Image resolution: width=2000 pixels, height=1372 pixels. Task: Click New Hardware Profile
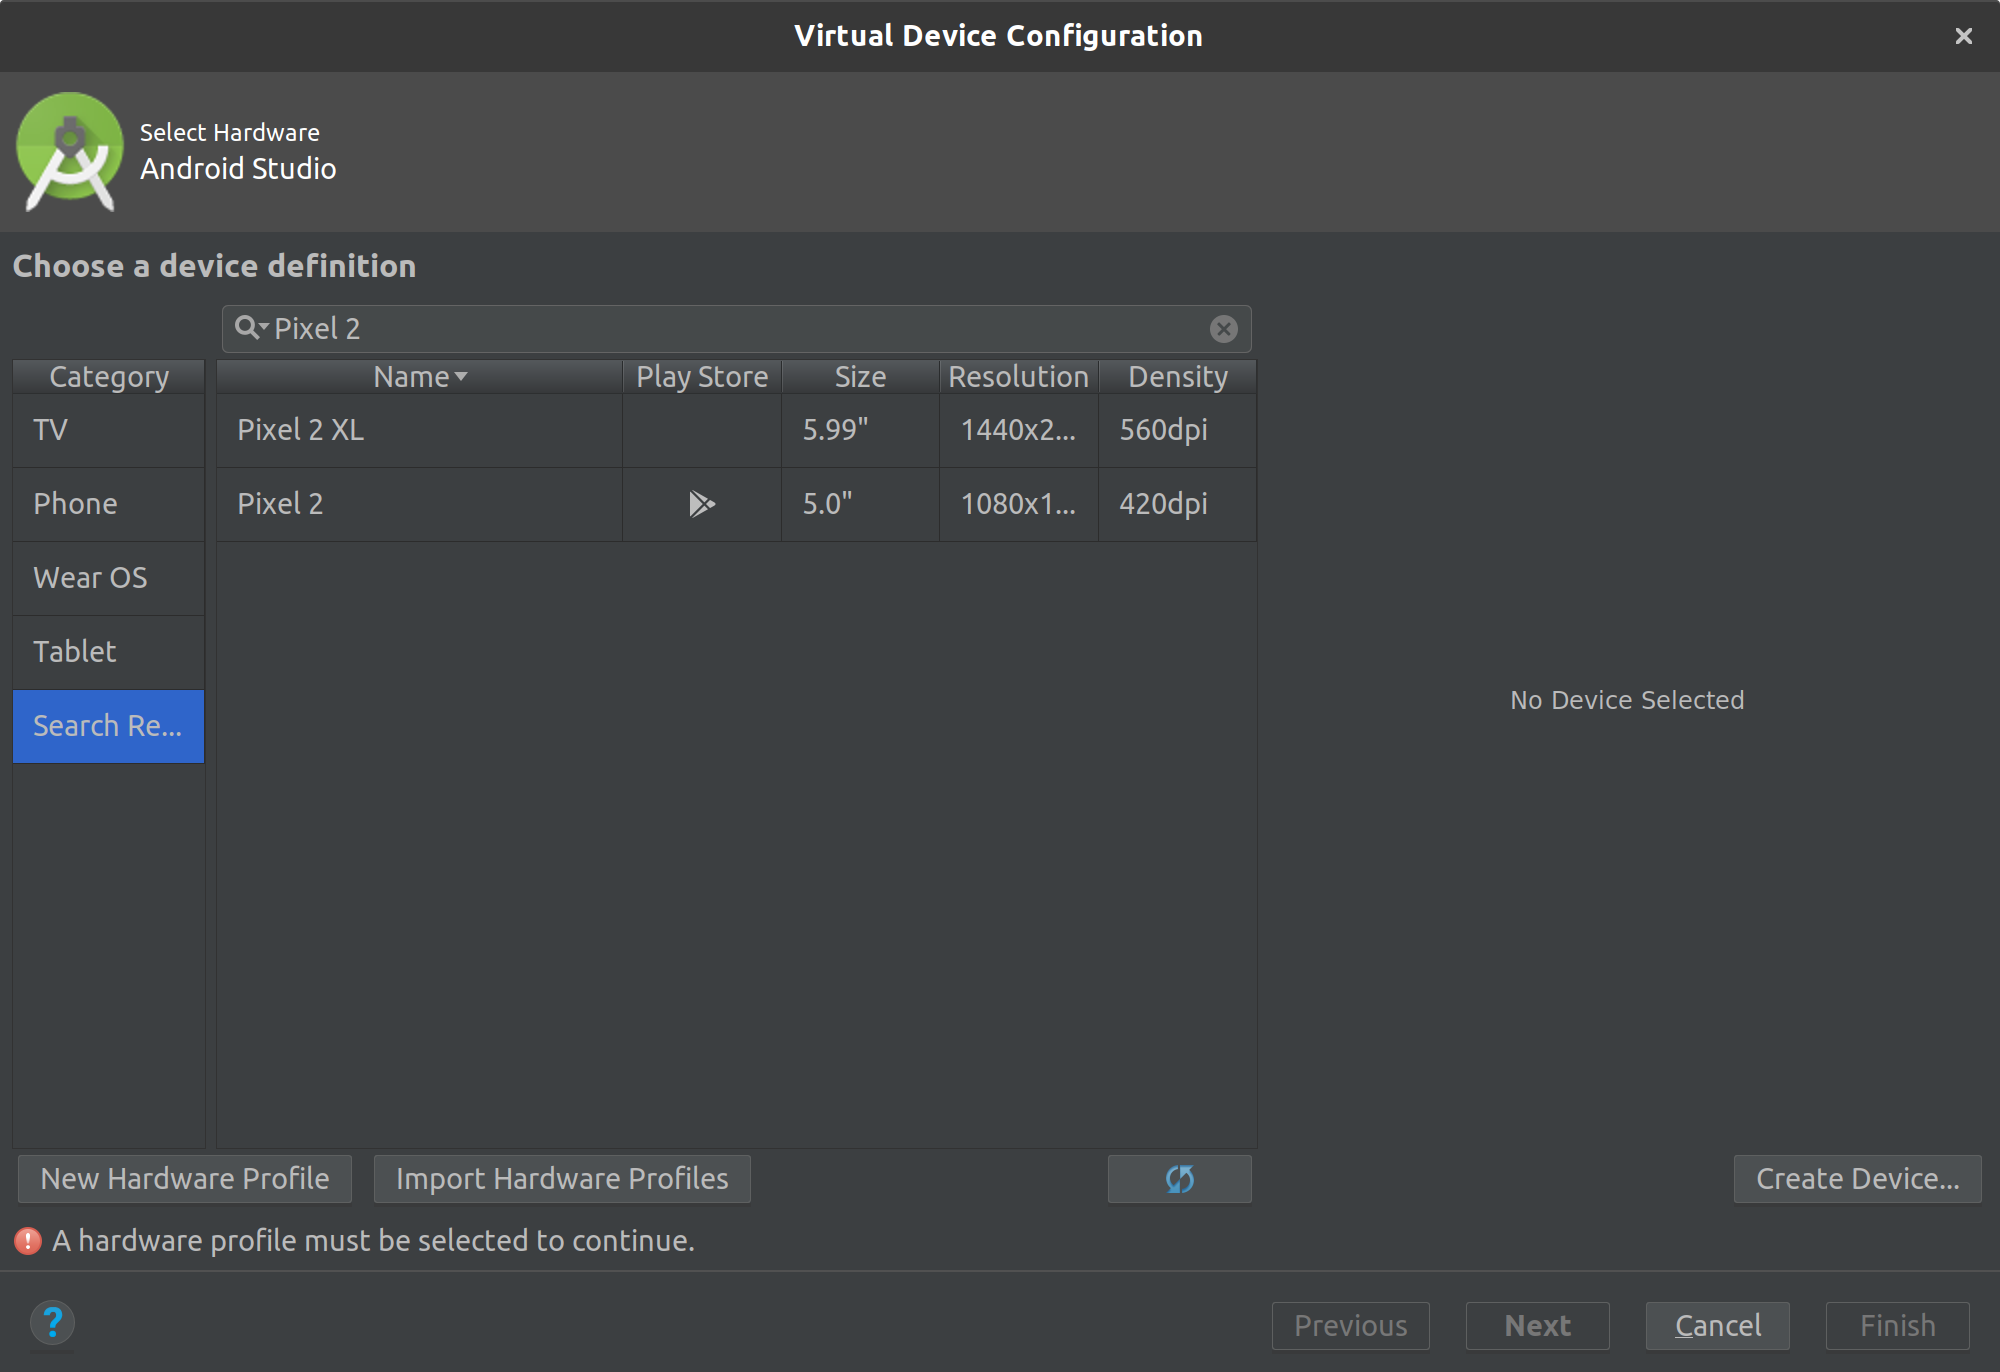click(183, 1179)
